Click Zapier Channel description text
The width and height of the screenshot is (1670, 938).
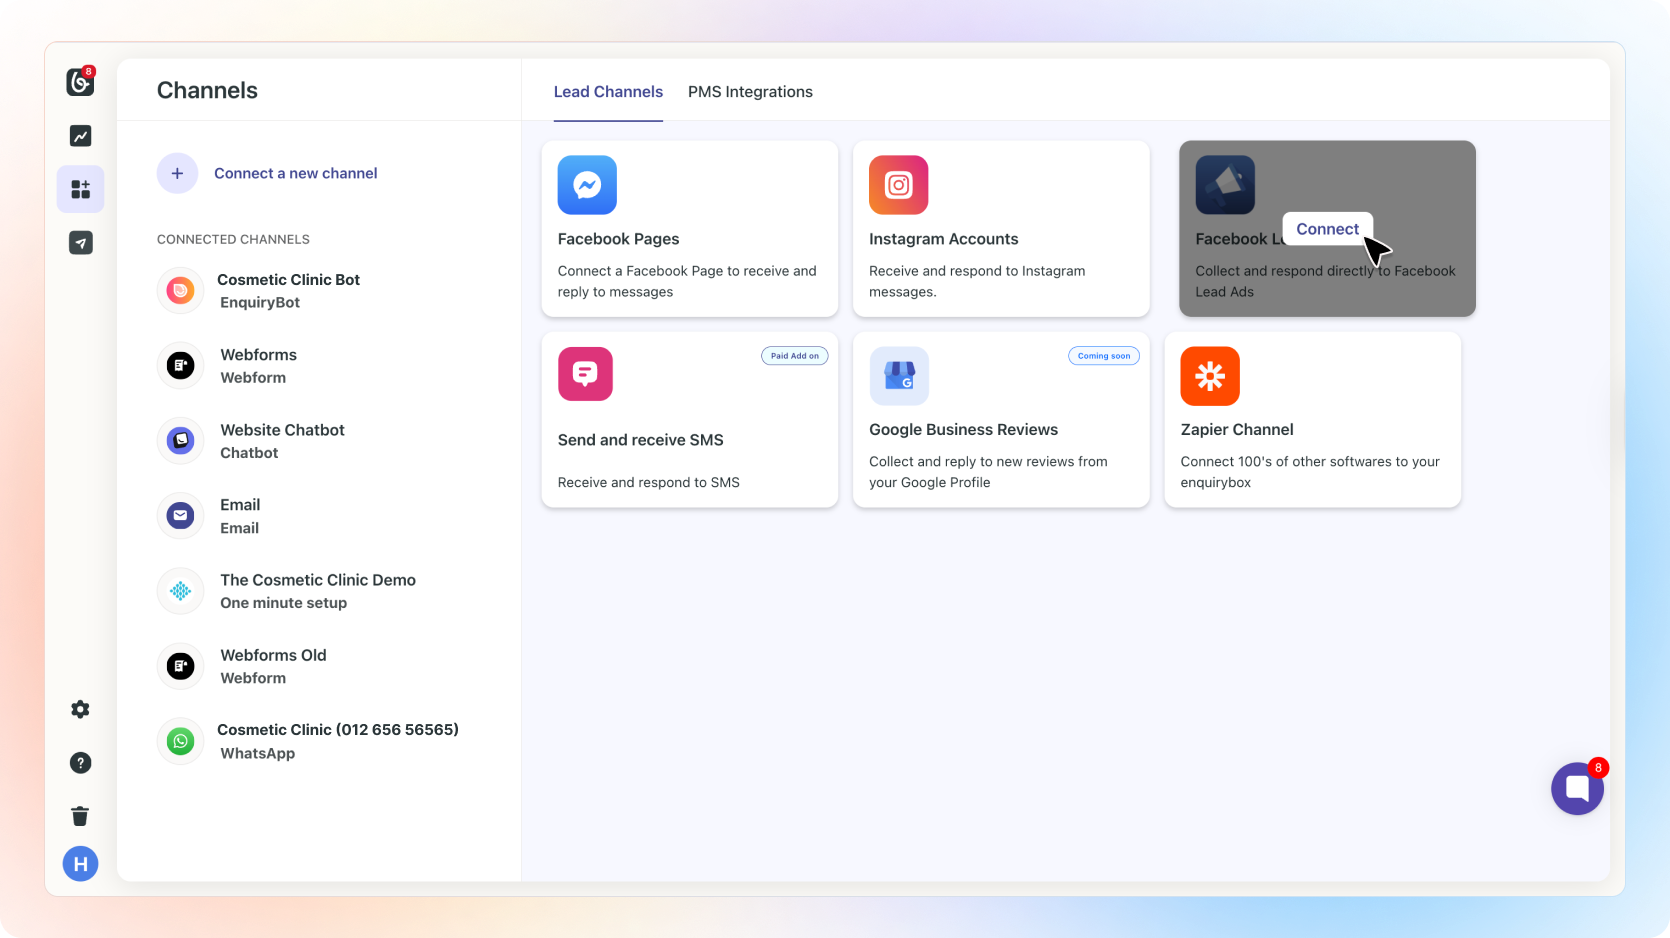tap(1310, 472)
